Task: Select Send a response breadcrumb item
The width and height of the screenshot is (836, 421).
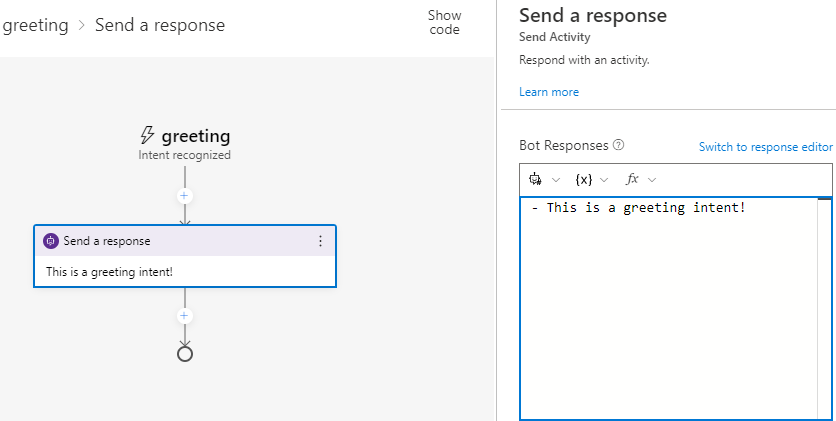Action: pos(160,25)
